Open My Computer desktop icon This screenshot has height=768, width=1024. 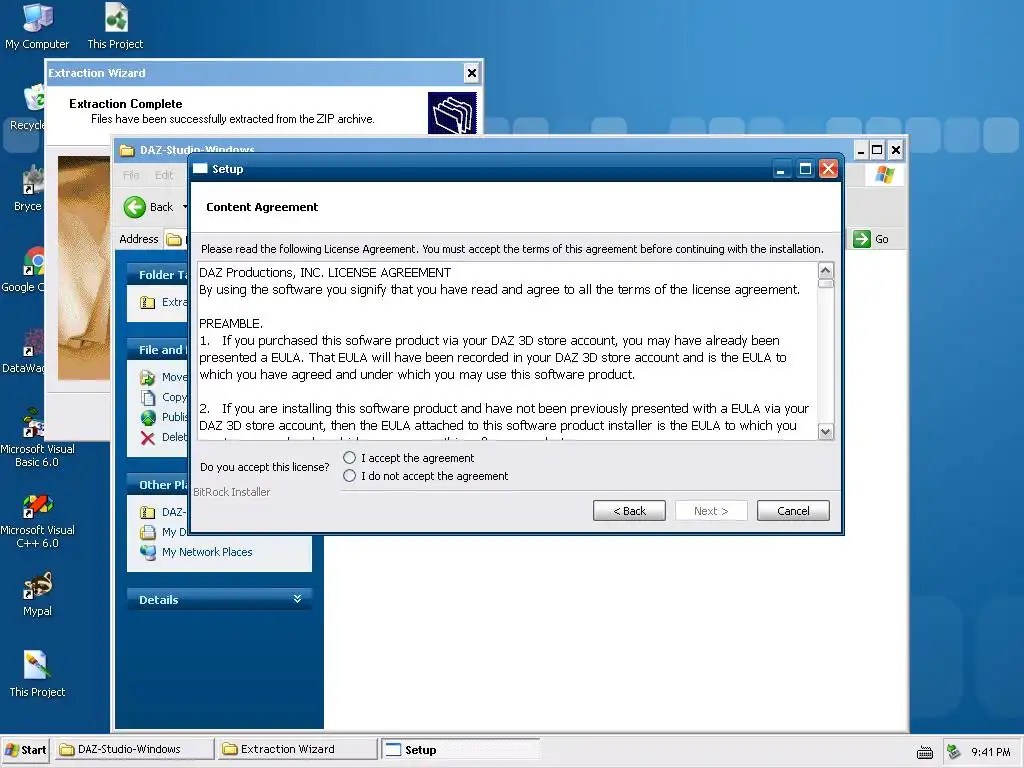click(x=37, y=26)
